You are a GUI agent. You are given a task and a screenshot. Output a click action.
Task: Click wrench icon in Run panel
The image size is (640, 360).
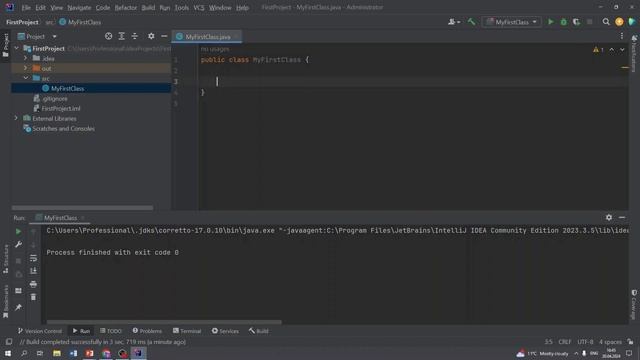tap(18, 244)
